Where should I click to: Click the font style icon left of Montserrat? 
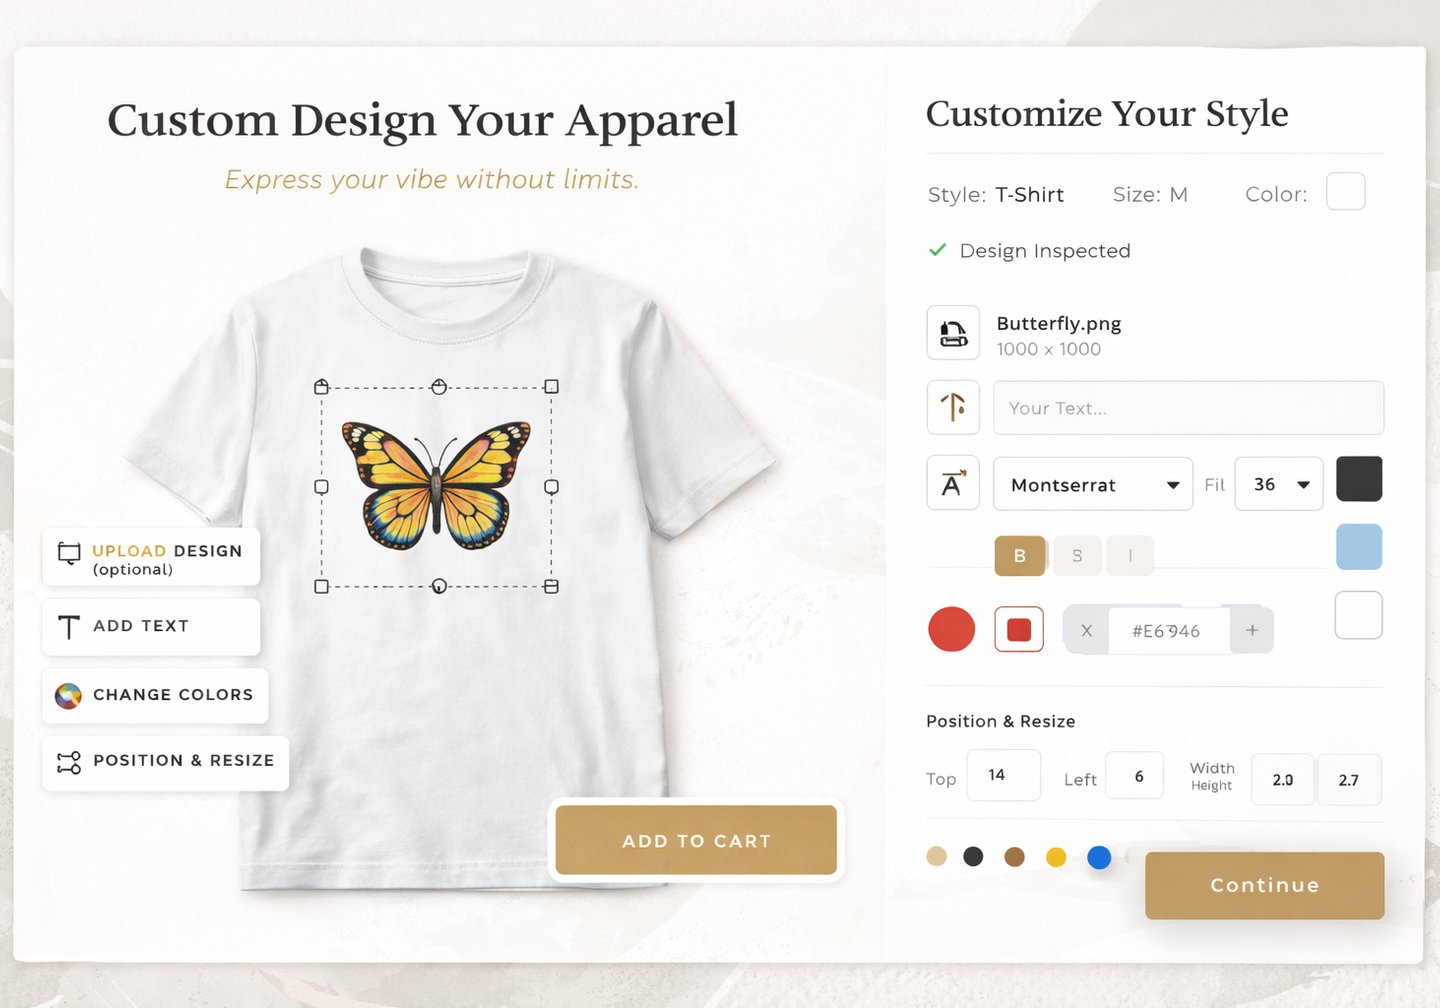[953, 484]
